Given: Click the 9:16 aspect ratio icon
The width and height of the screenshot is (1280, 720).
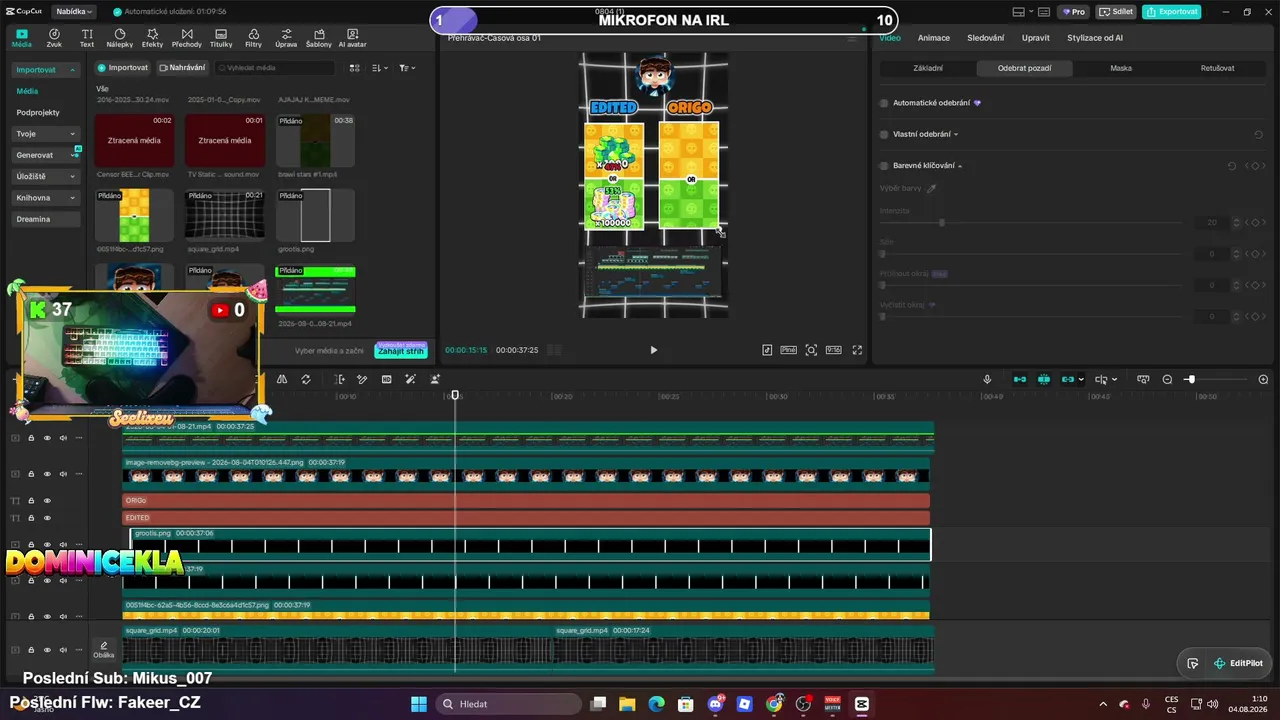Looking at the screenshot, I should (834, 350).
